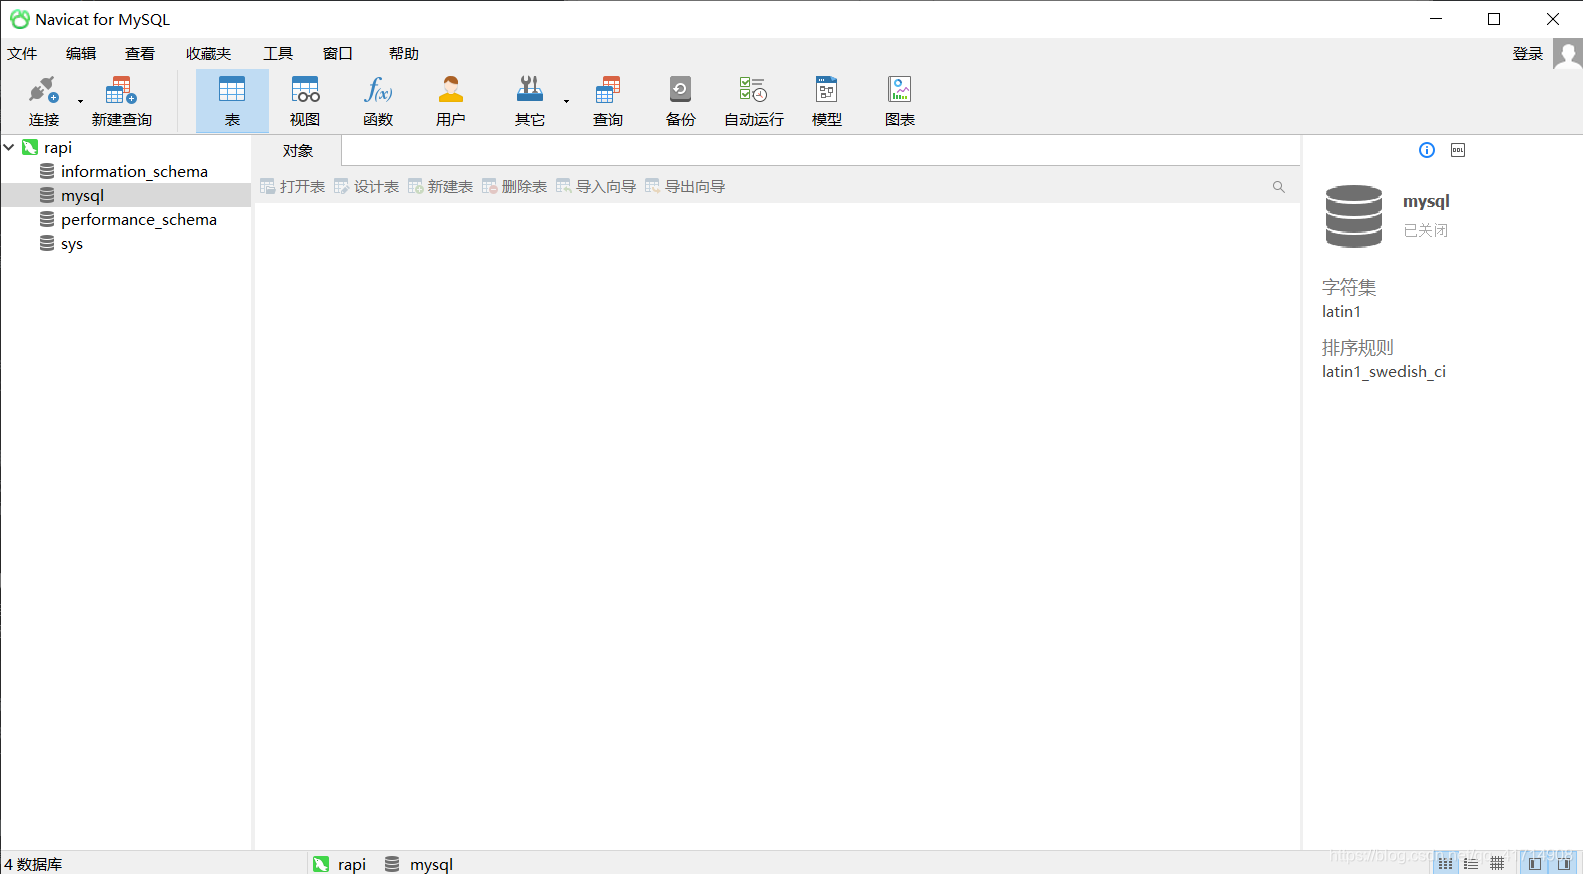Select the sys database
The width and height of the screenshot is (1583, 874).
click(x=72, y=243)
